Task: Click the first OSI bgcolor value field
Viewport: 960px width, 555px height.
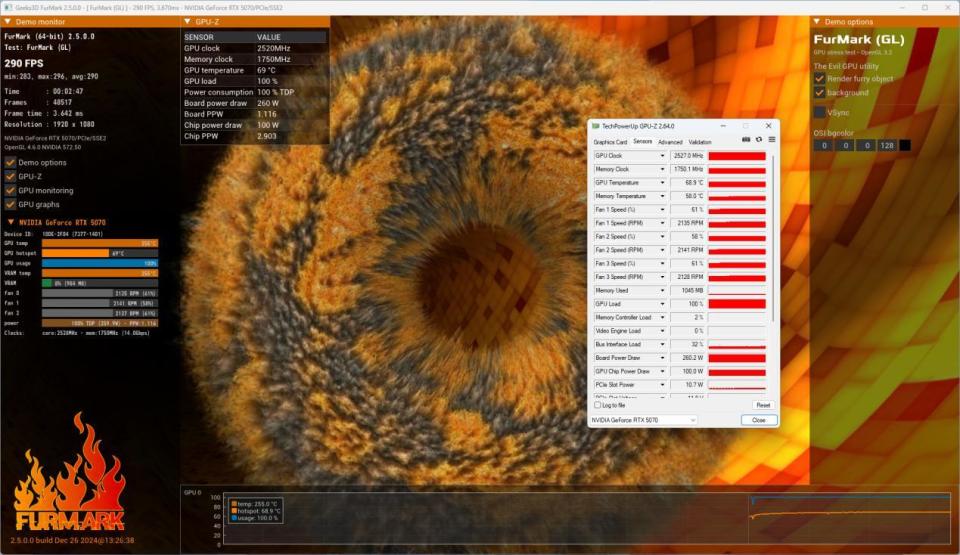Action: [x=824, y=145]
